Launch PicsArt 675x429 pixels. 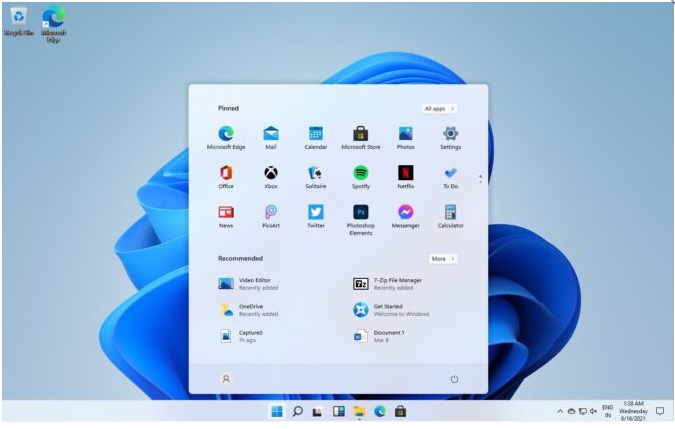click(271, 216)
